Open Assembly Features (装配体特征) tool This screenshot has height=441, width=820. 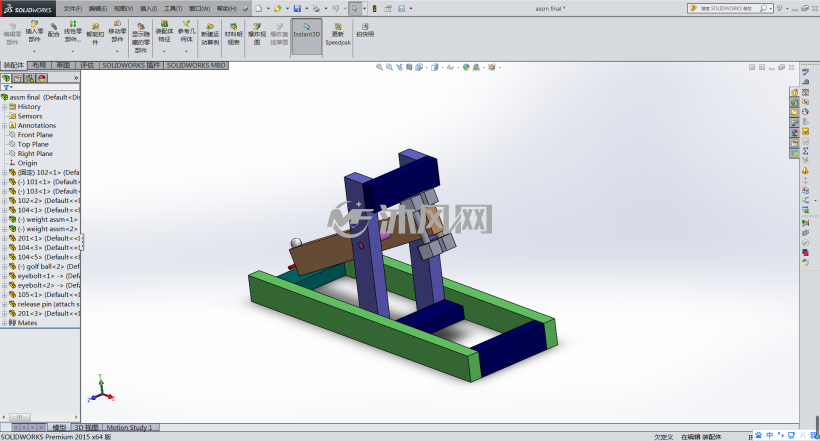(x=164, y=31)
